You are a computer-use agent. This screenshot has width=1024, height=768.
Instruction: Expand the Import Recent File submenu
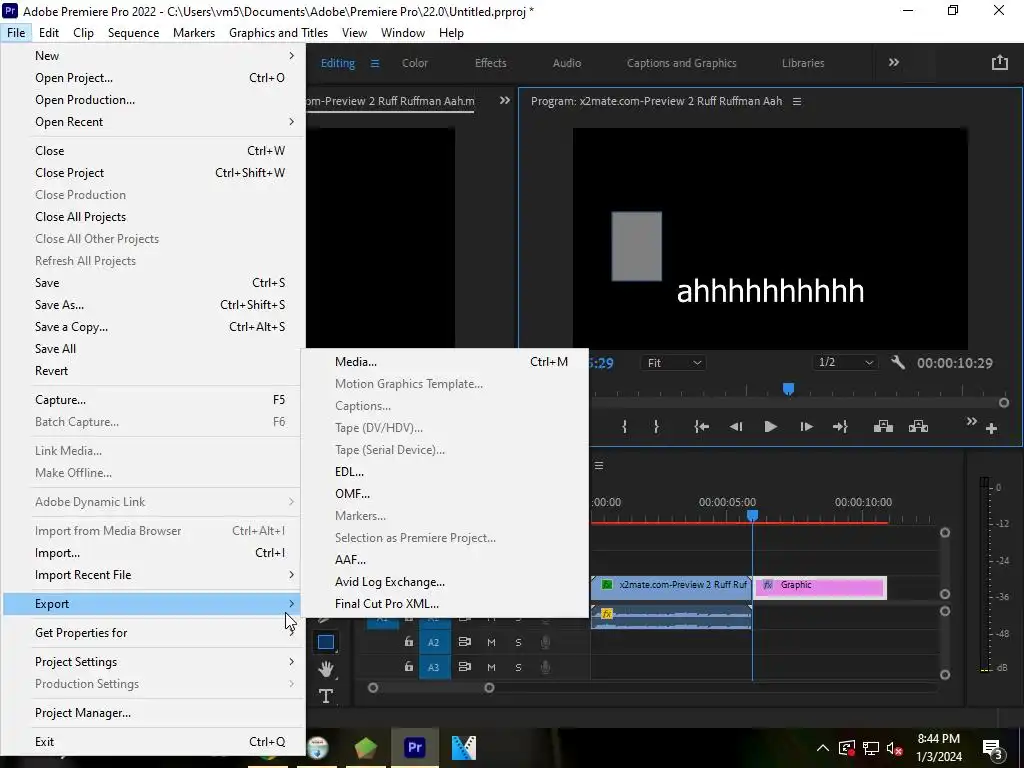(154, 575)
